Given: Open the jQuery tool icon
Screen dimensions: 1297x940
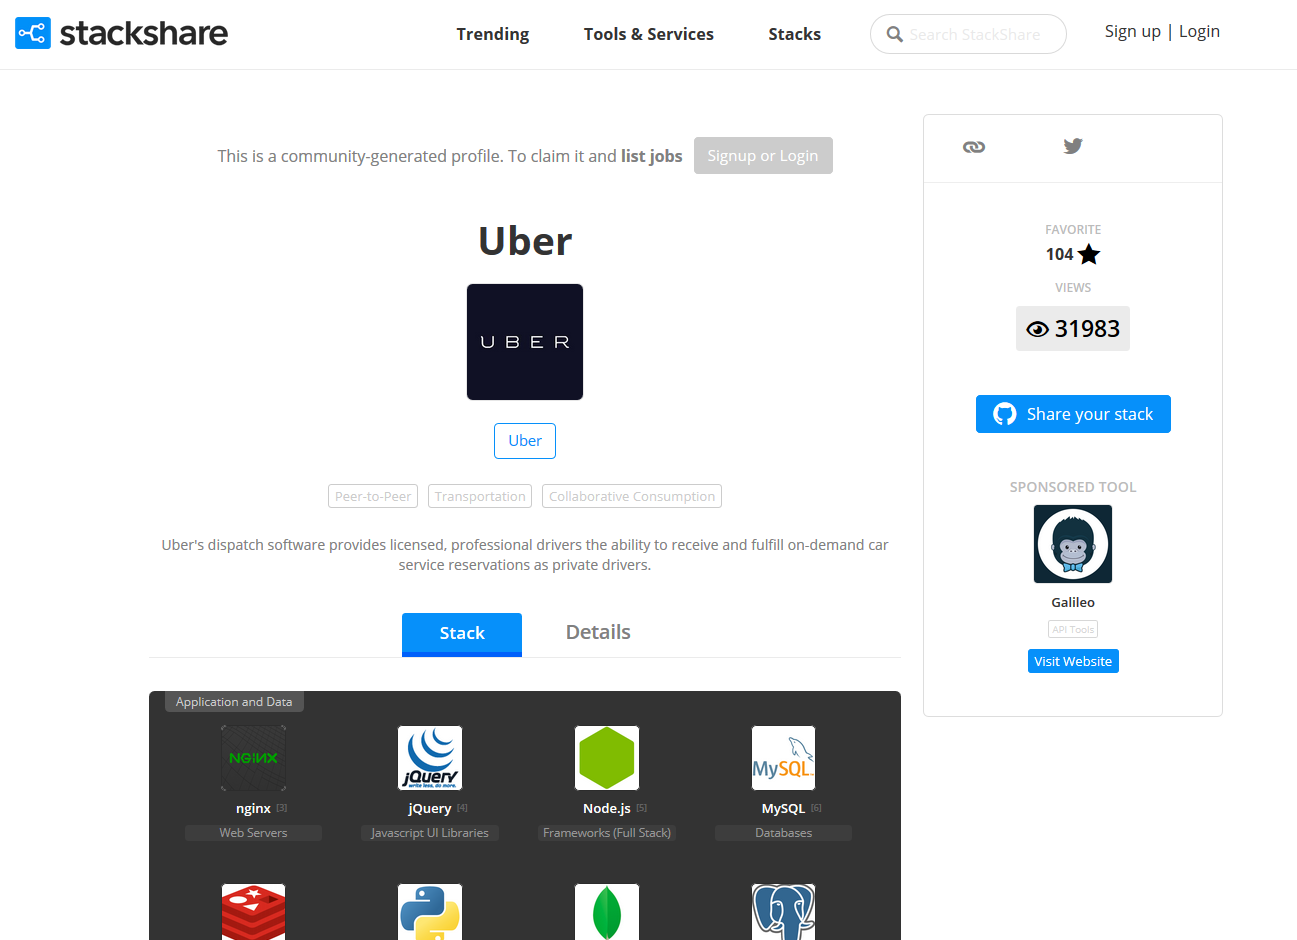Looking at the screenshot, I should click(430, 758).
